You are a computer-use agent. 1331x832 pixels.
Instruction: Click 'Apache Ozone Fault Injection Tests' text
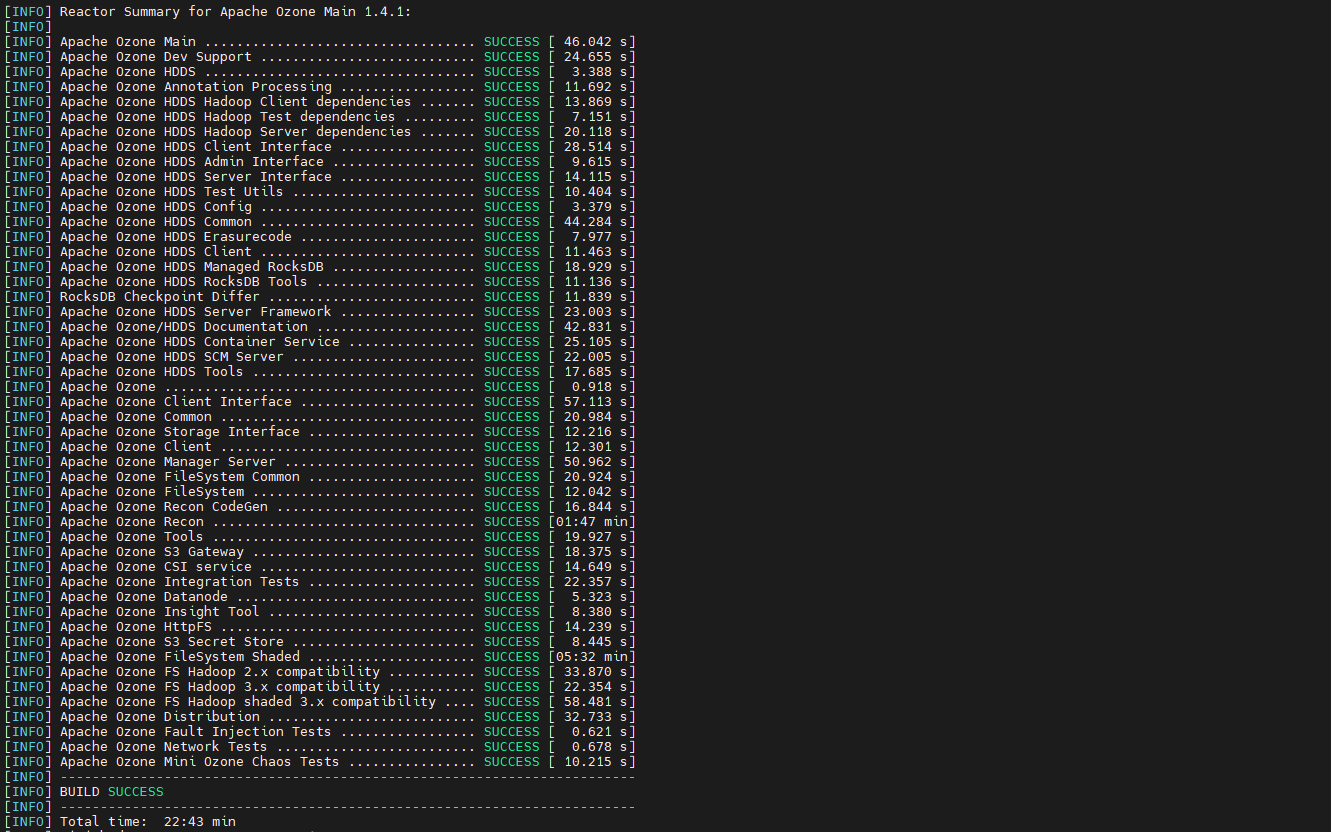(x=196, y=732)
